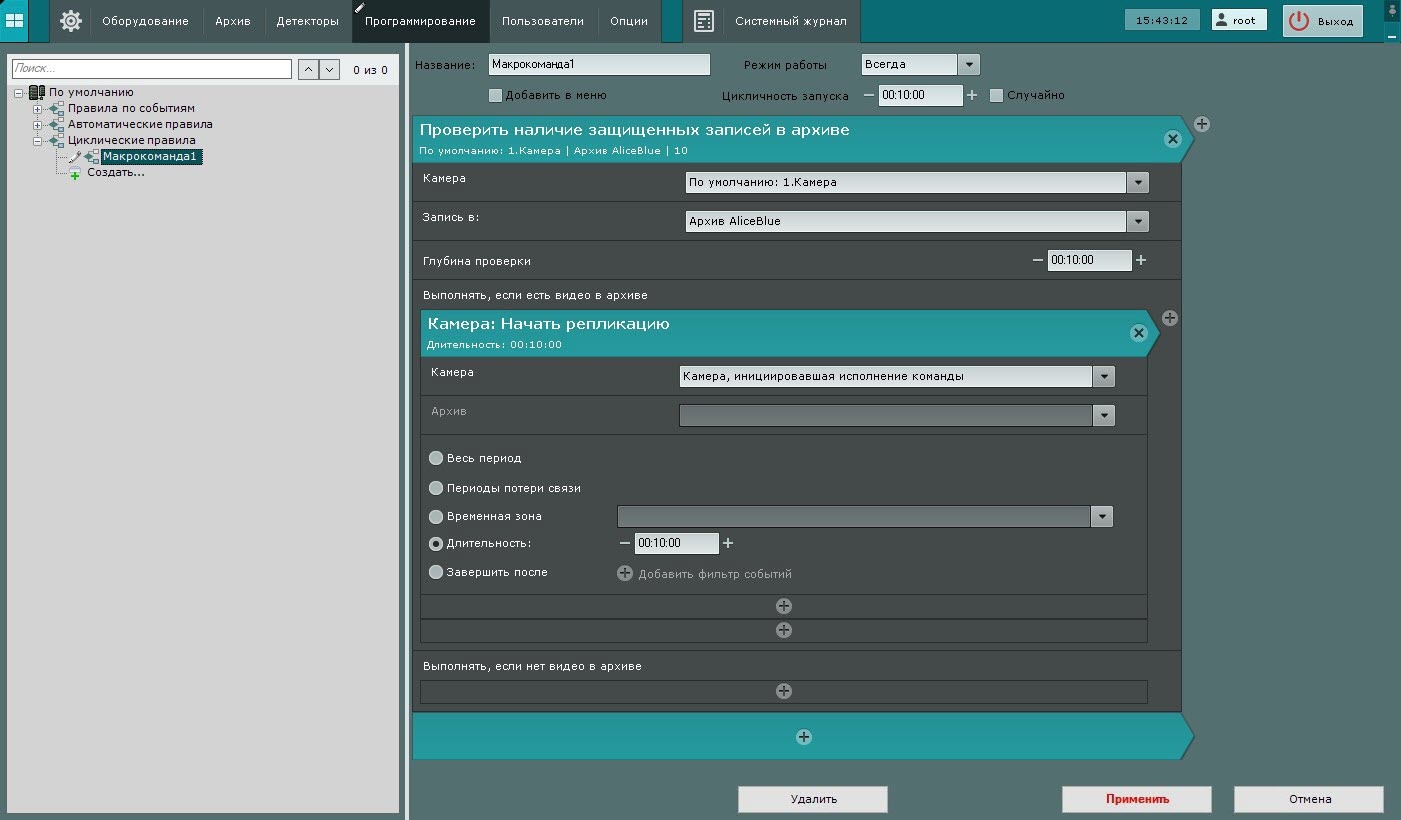Open the Users tab
The image size is (1401, 820).
(x=542, y=21)
